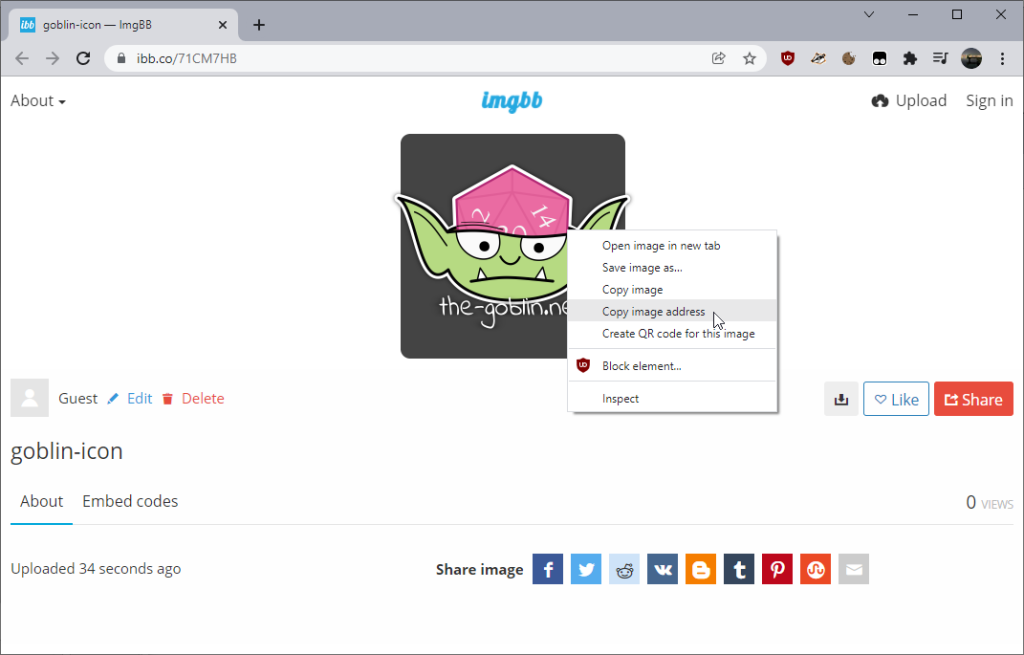1024x655 pixels.
Task: Select Copy image address
Action: (x=672, y=312)
